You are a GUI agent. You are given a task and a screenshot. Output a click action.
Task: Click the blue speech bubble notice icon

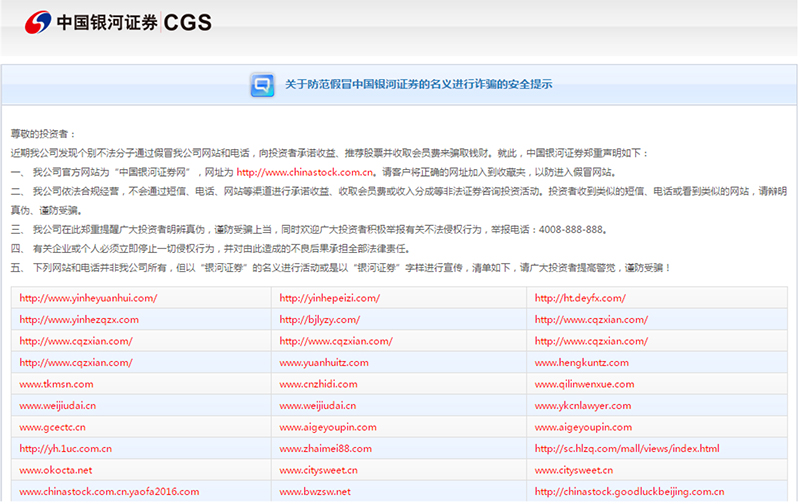[x=262, y=85]
